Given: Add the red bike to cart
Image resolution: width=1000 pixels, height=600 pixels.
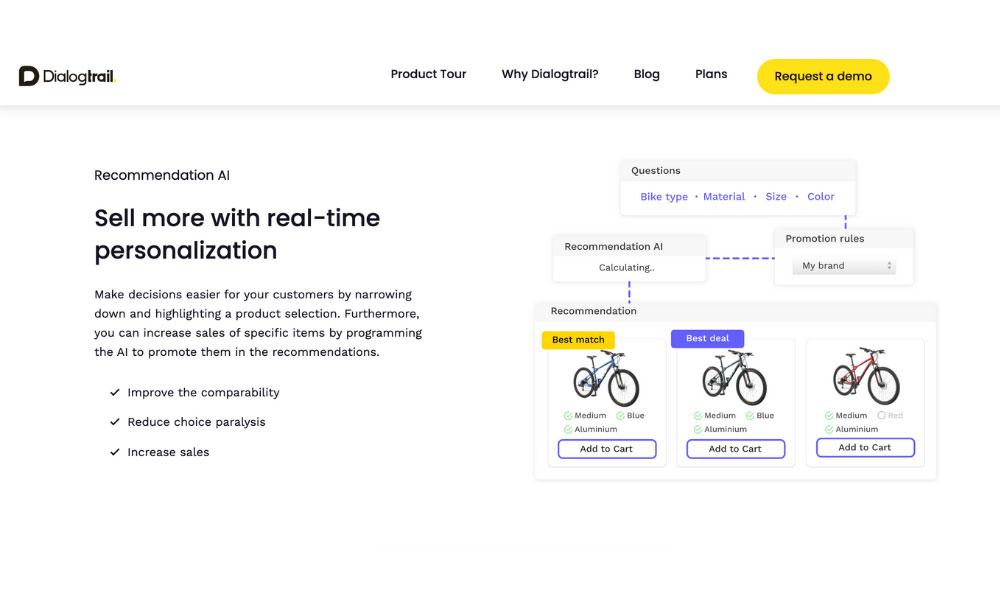Looking at the screenshot, I should pyautogui.click(x=865, y=448).
